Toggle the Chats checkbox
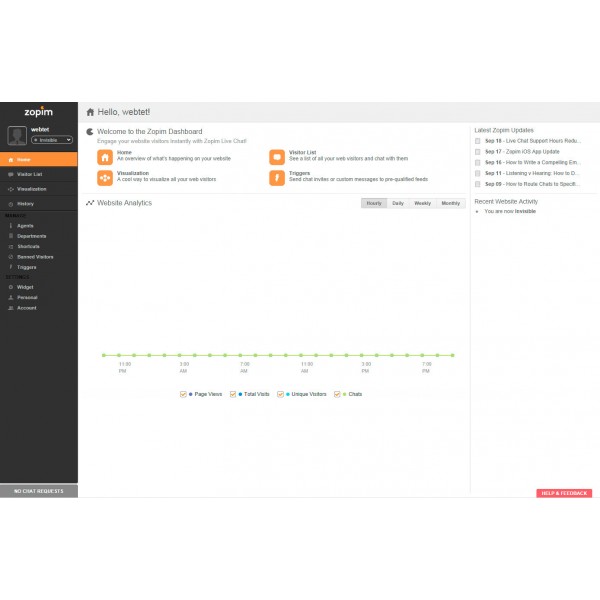 coord(337,394)
